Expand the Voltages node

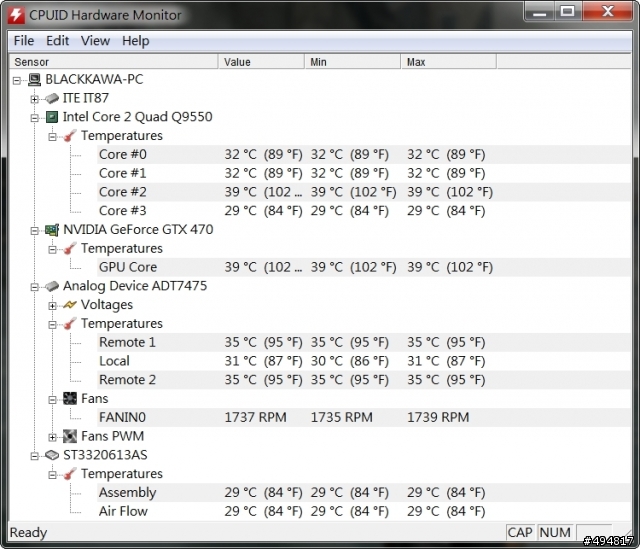point(53,306)
